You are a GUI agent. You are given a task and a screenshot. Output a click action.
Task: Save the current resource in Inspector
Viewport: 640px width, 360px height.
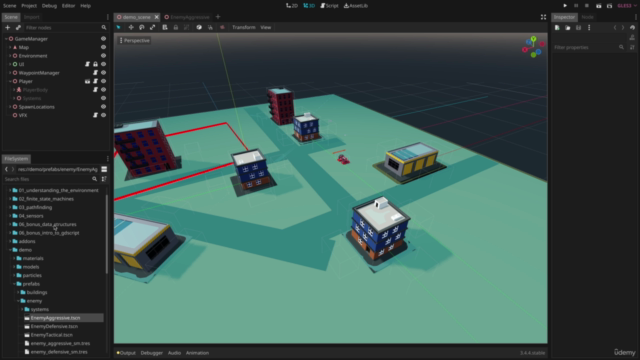click(578, 28)
